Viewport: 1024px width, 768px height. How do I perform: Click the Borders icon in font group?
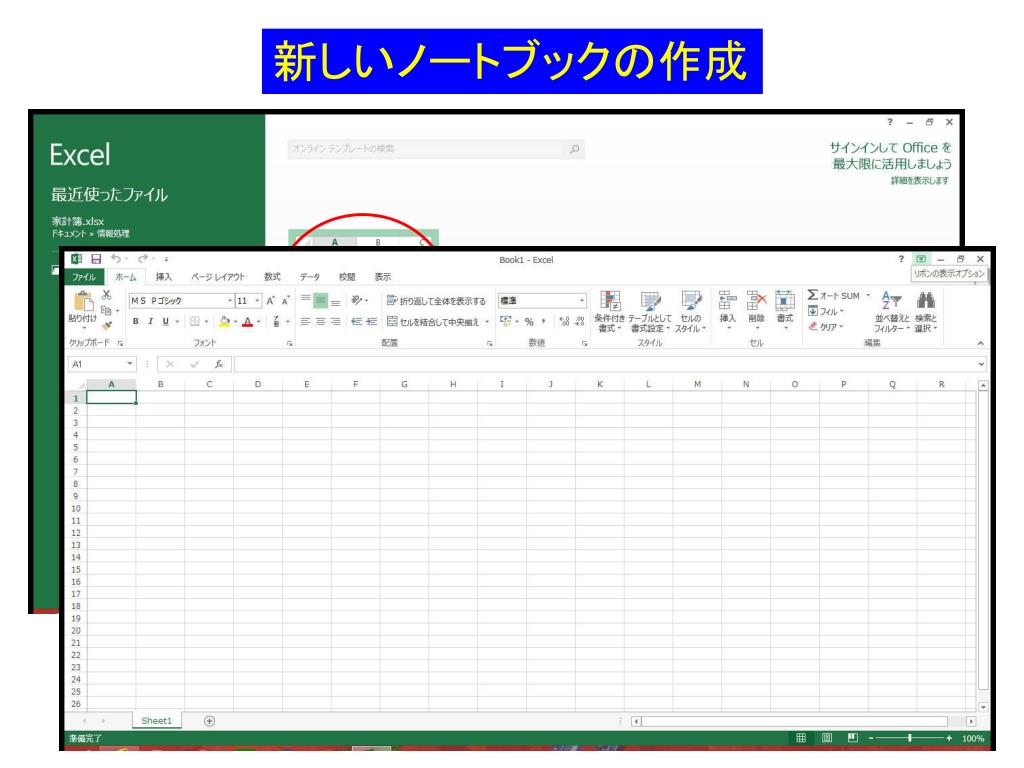pyautogui.click(x=195, y=321)
